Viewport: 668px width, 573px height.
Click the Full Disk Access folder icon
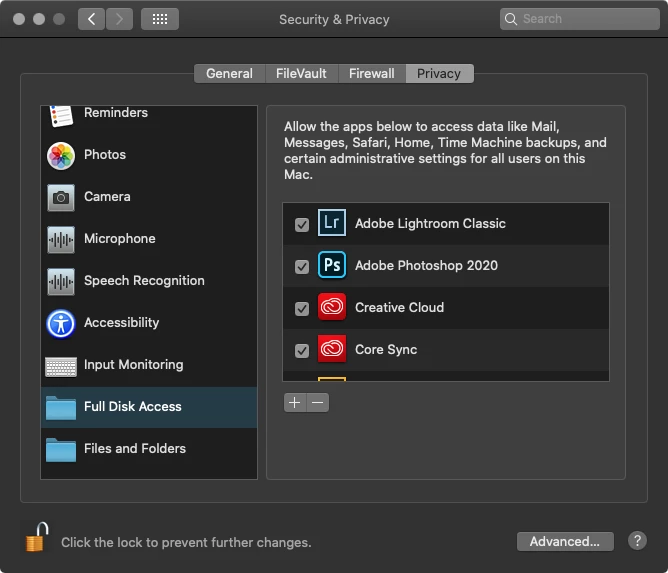click(x=61, y=408)
